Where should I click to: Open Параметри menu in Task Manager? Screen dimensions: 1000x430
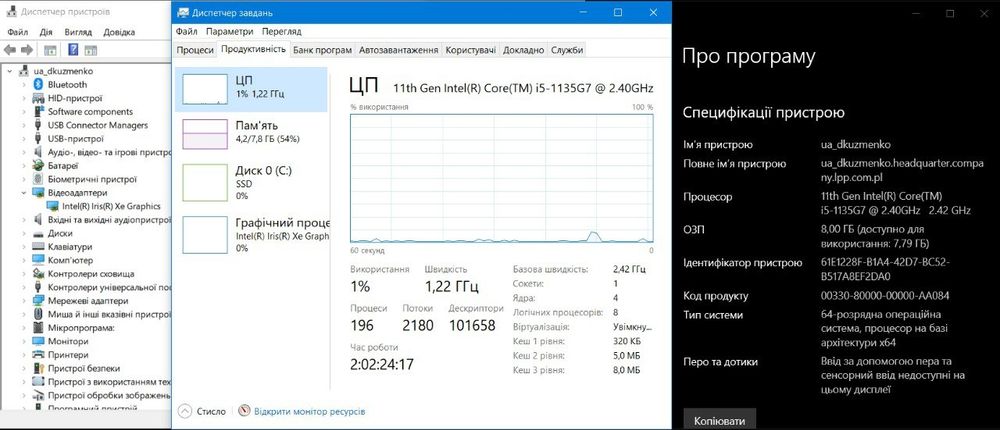(x=230, y=31)
